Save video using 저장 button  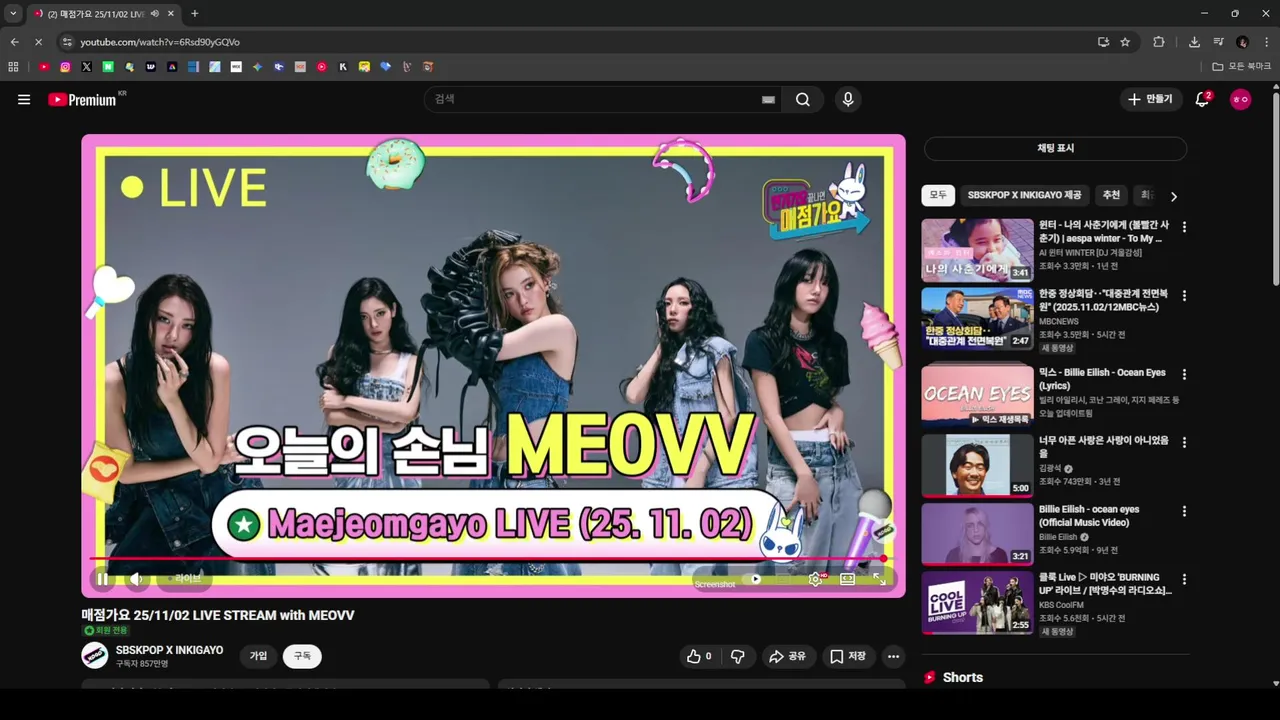pos(848,657)
